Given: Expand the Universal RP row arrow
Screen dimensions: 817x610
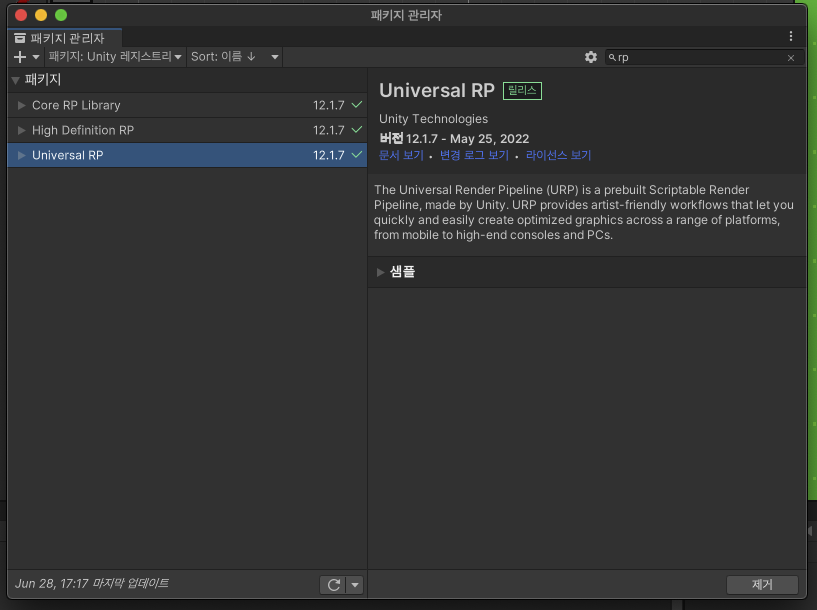Looking at the screenshot, I should point(21,155).
